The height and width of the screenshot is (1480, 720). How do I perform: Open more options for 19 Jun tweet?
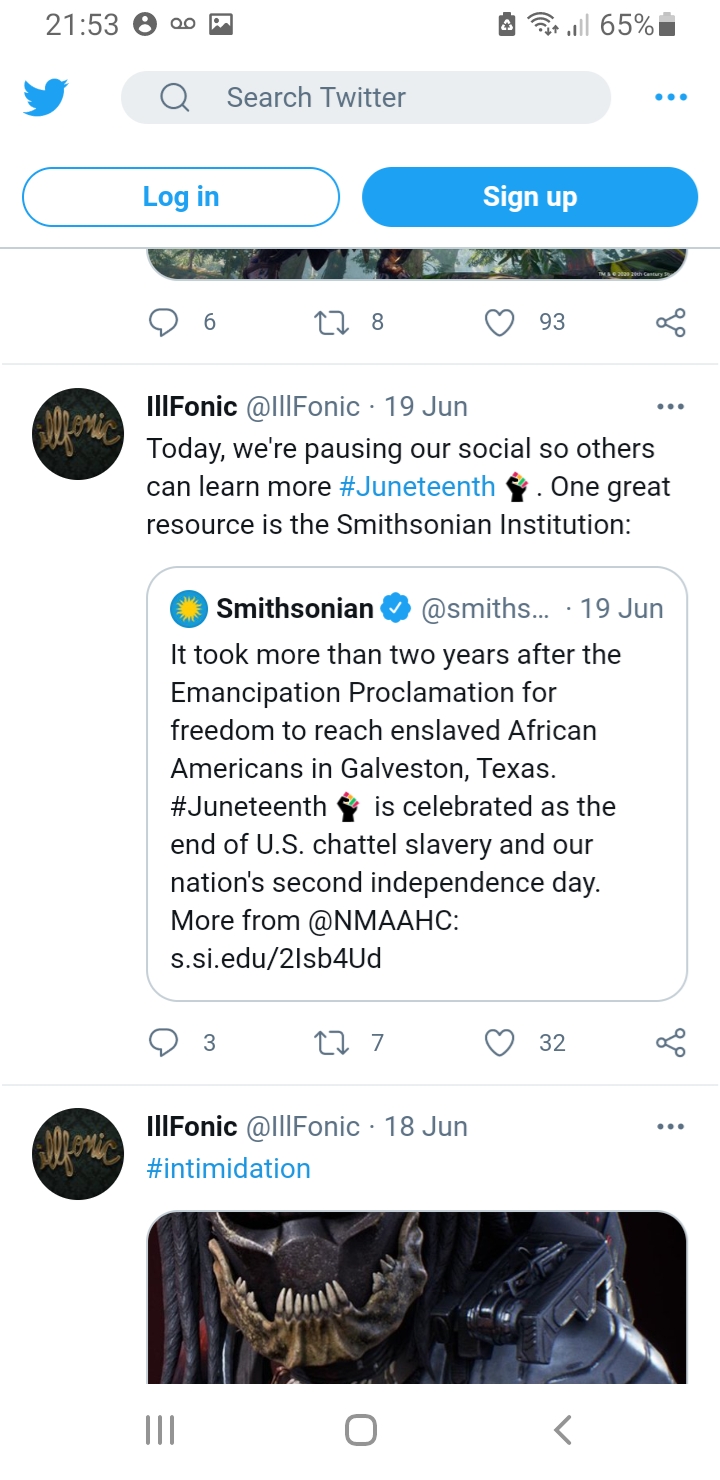tap(670, 407)
